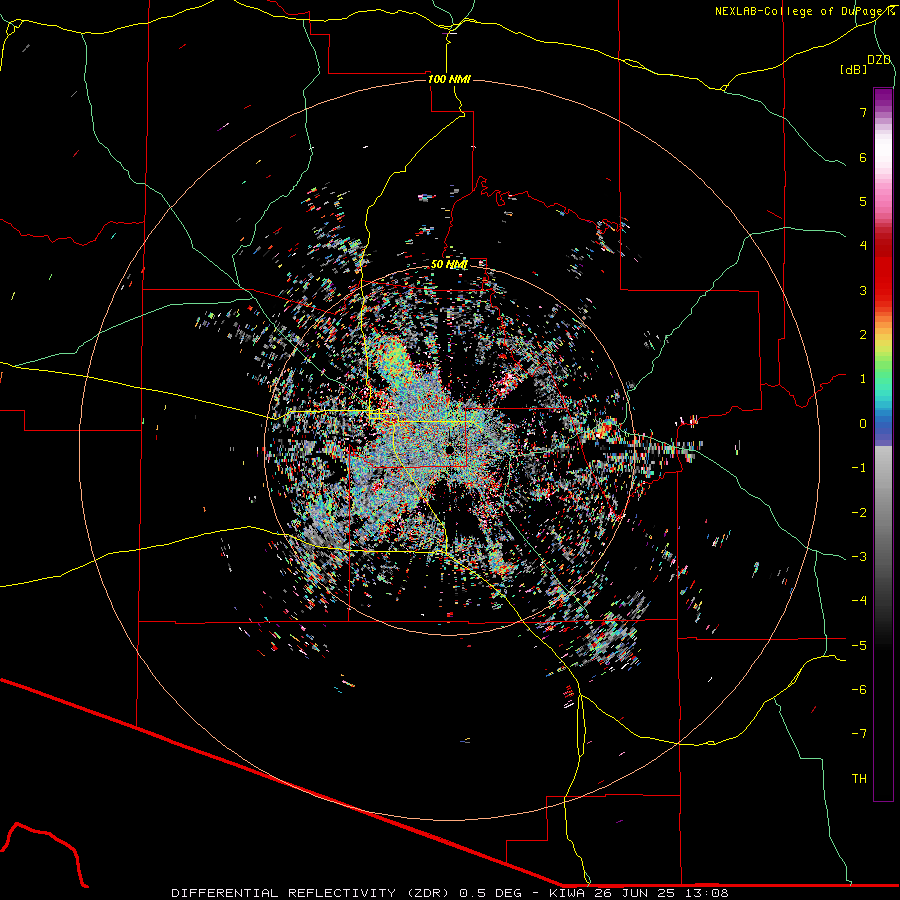The height and width of the screenshot is (900, 900).
Task: Click the ZDR color scale bar
Action: click(883, 444)
